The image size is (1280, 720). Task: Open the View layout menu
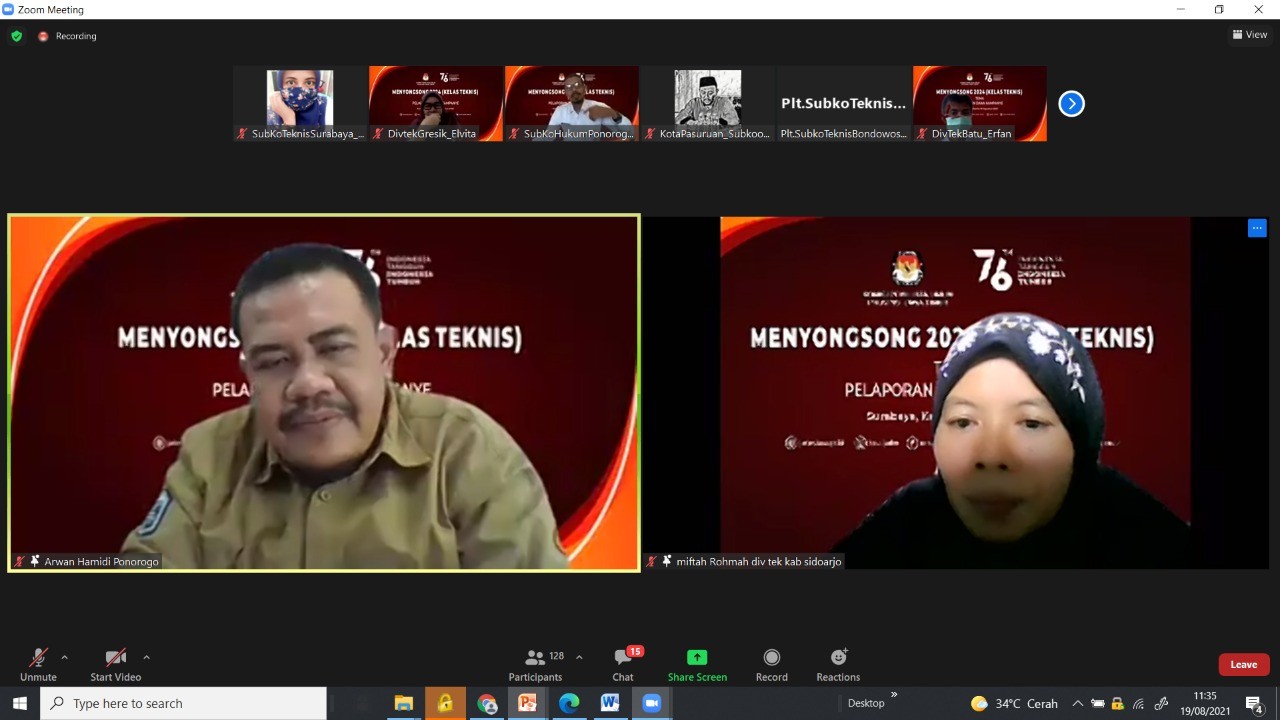[x=1250, y=35]
